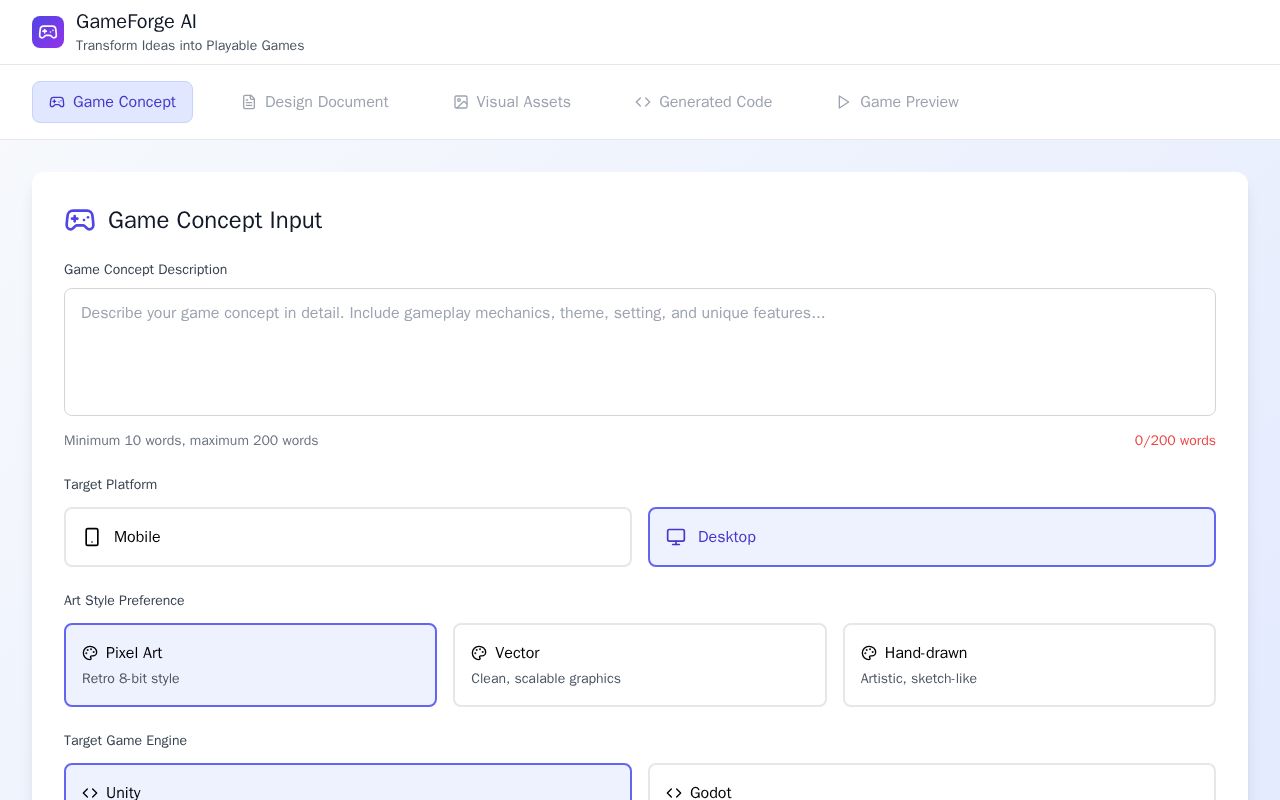The image size is (1280, 800).
Task: Switch to the Game Concept tab
Action: point(112,102)
